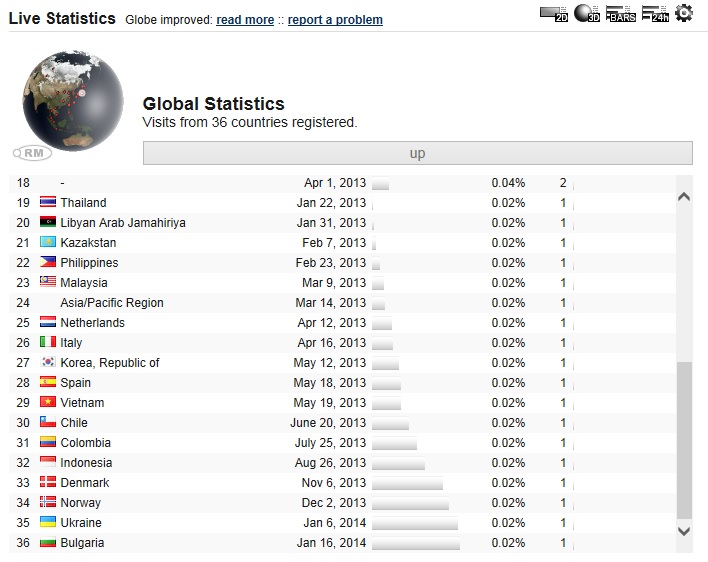Switch to the 3D globe view
The image size is (708, 562).
point(588,14)
